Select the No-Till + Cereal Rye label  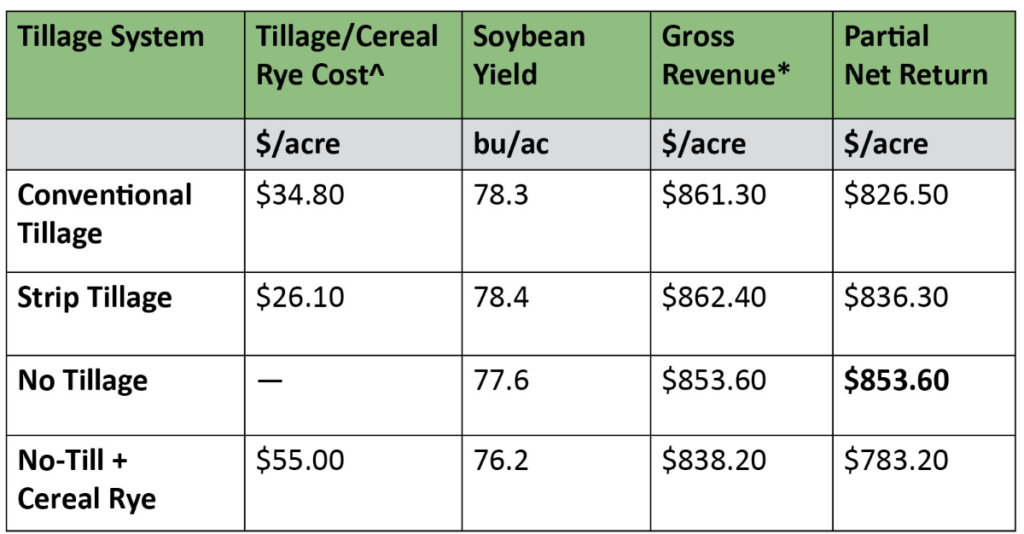point(87,479)
